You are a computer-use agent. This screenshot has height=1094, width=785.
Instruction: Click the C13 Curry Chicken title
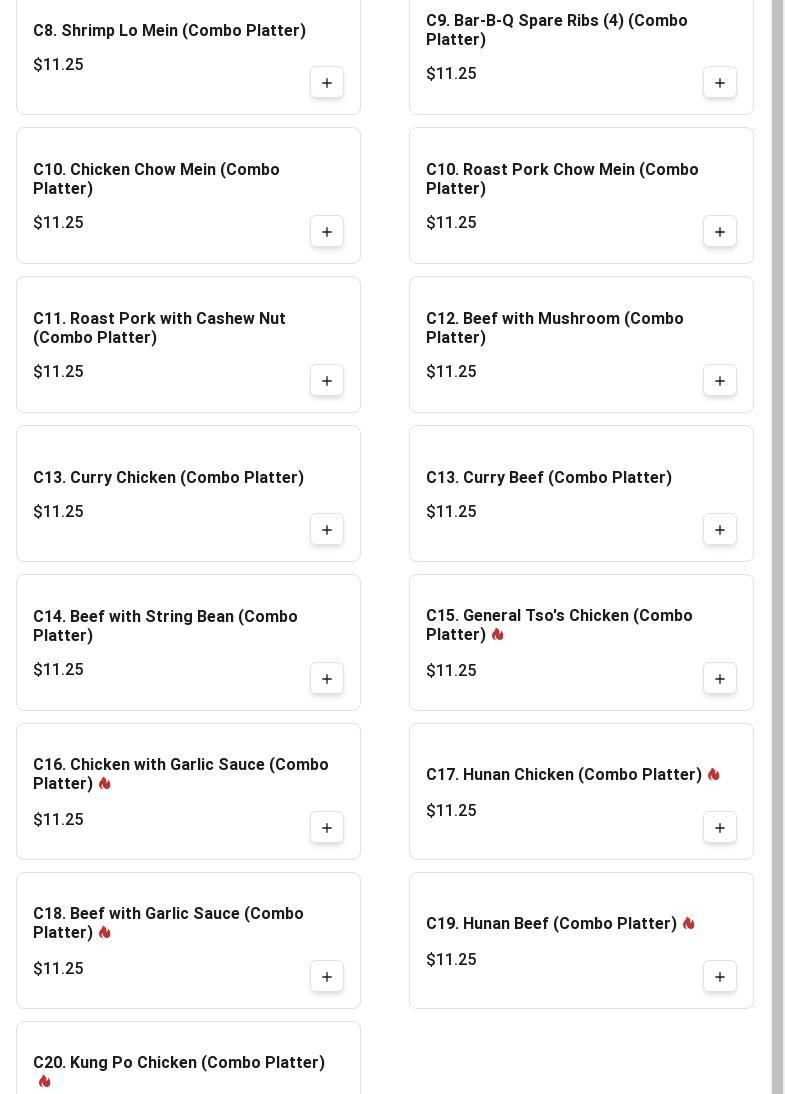[x=168, y=478]
